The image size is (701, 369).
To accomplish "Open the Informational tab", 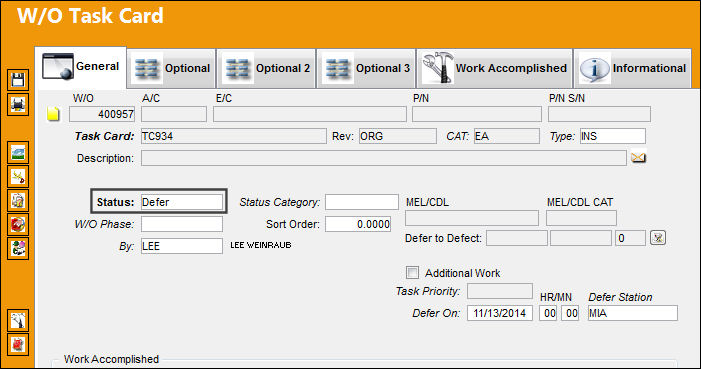I will (x=633, y=68).
